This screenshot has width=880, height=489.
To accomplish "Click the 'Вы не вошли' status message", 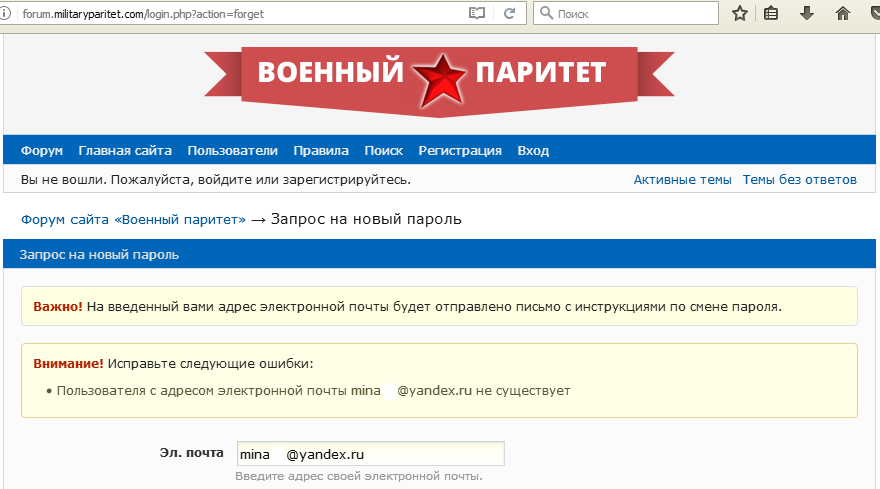I will pyautogui.click(x=216, y=180).
